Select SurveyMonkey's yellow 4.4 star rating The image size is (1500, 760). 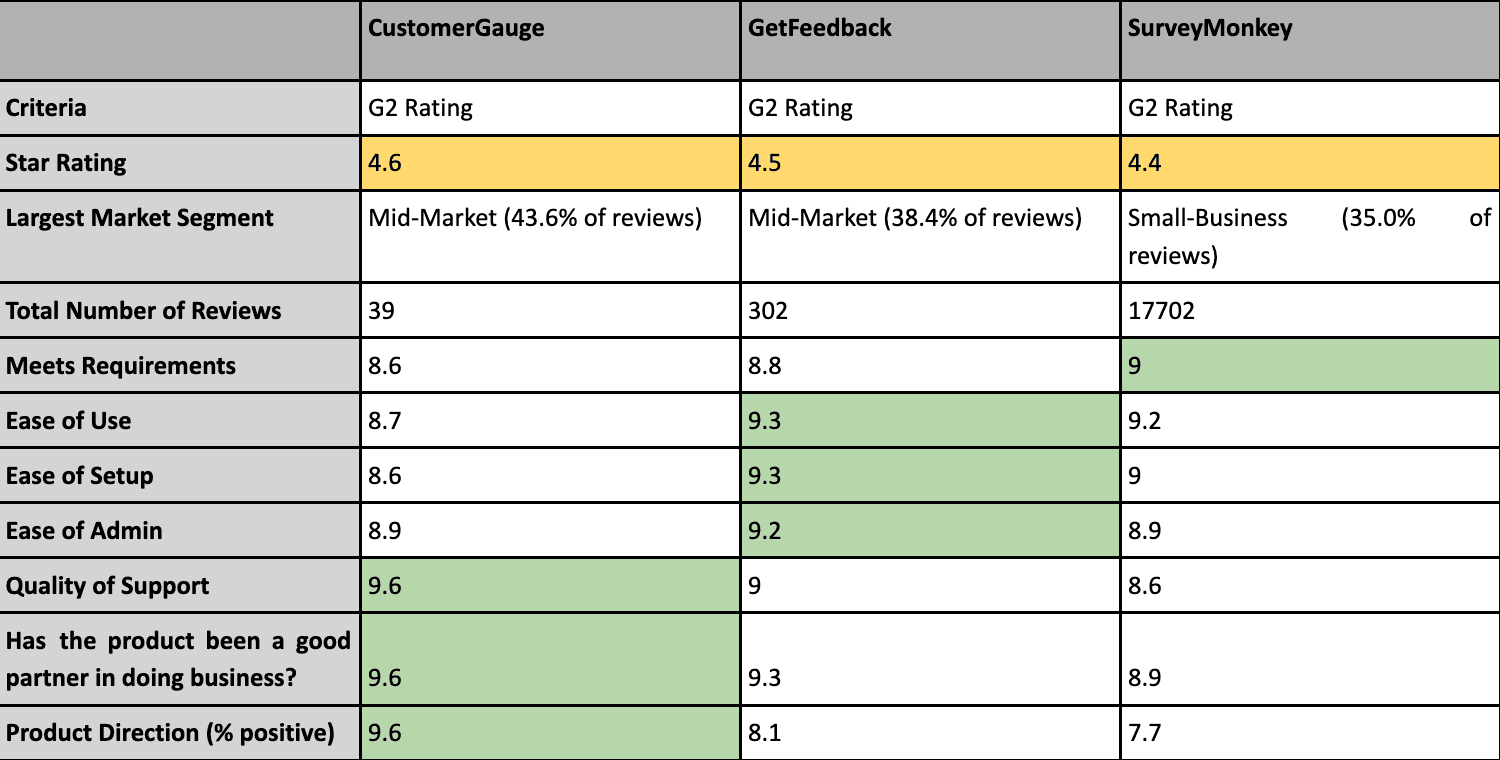1310,163
